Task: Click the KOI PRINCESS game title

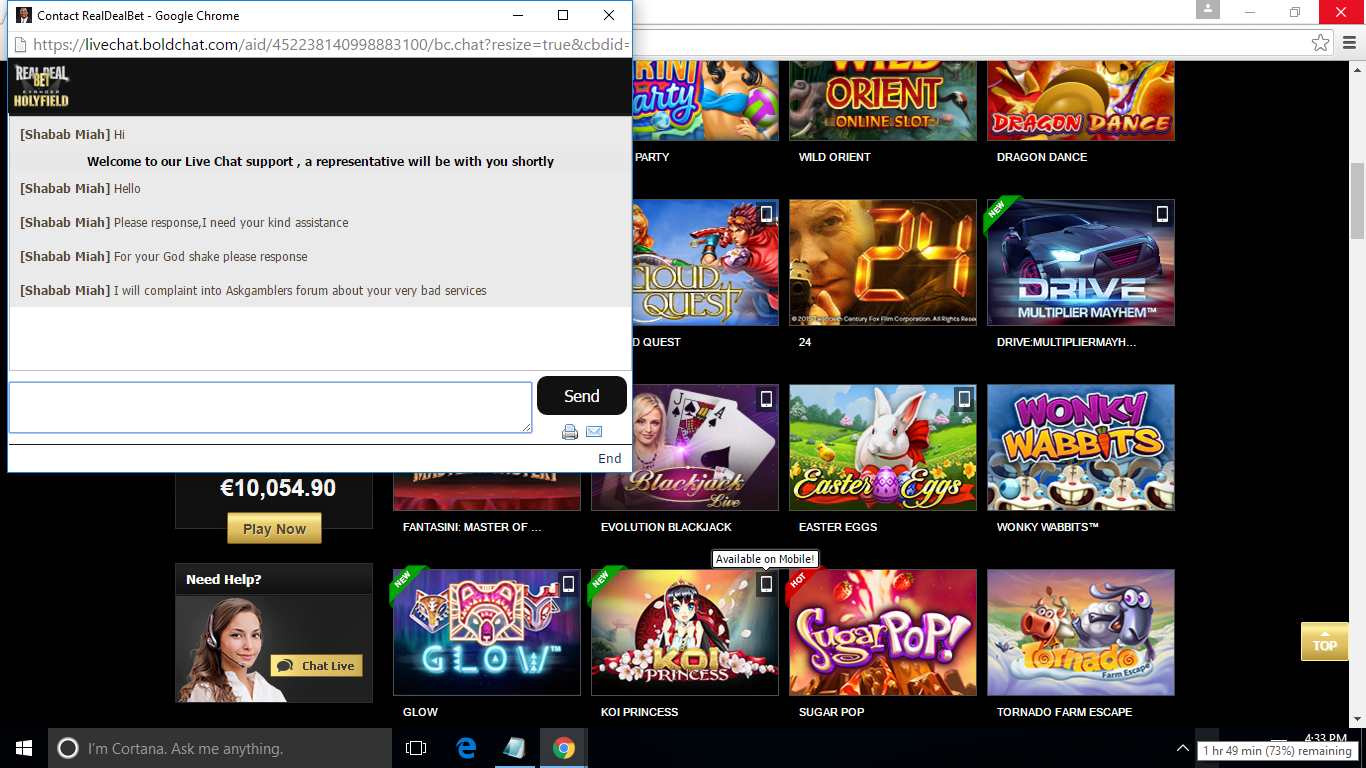Action: coord(640,712)
